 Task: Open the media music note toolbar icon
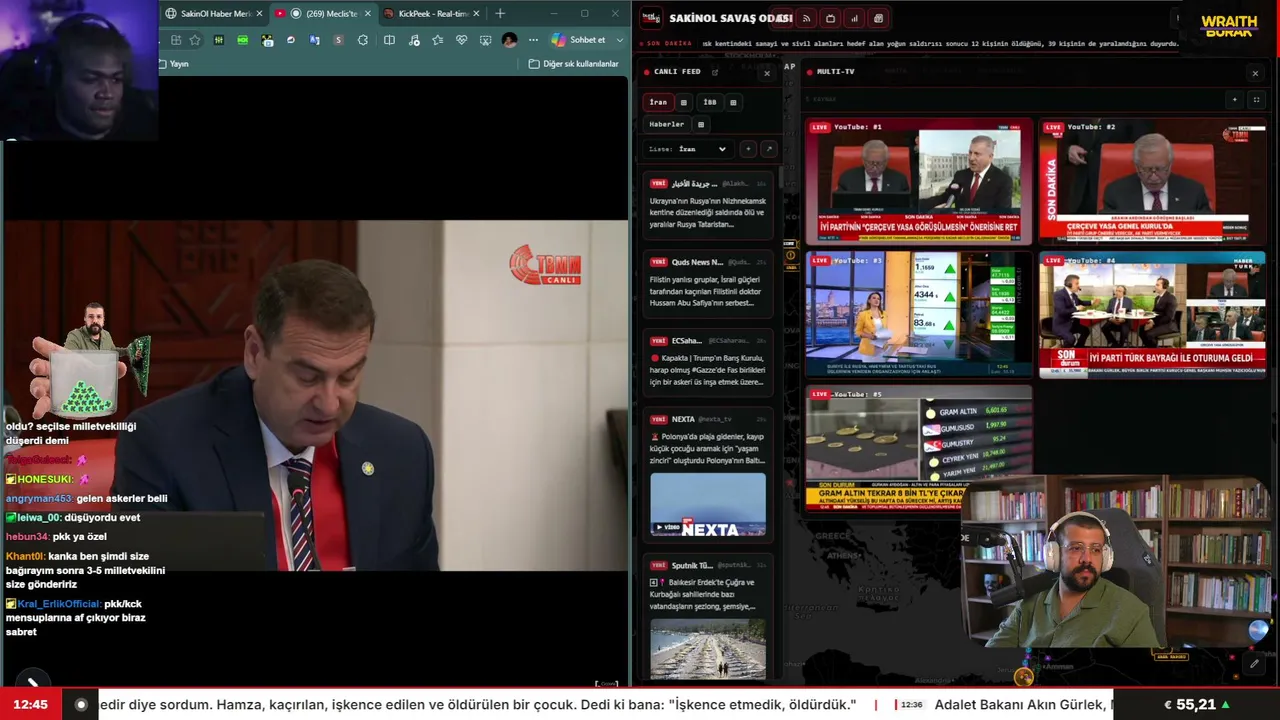(x=413, y=40)
